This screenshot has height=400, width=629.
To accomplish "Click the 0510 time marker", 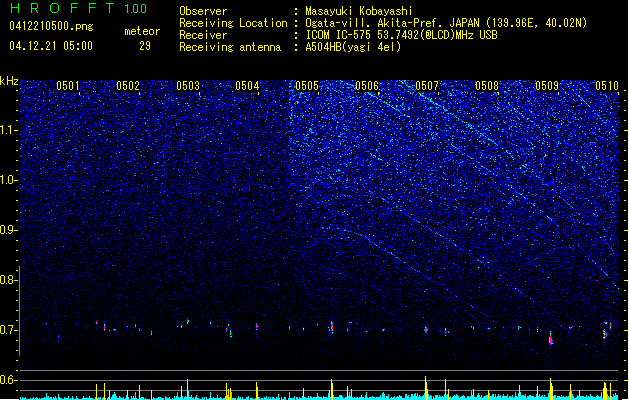I will 607,86.
